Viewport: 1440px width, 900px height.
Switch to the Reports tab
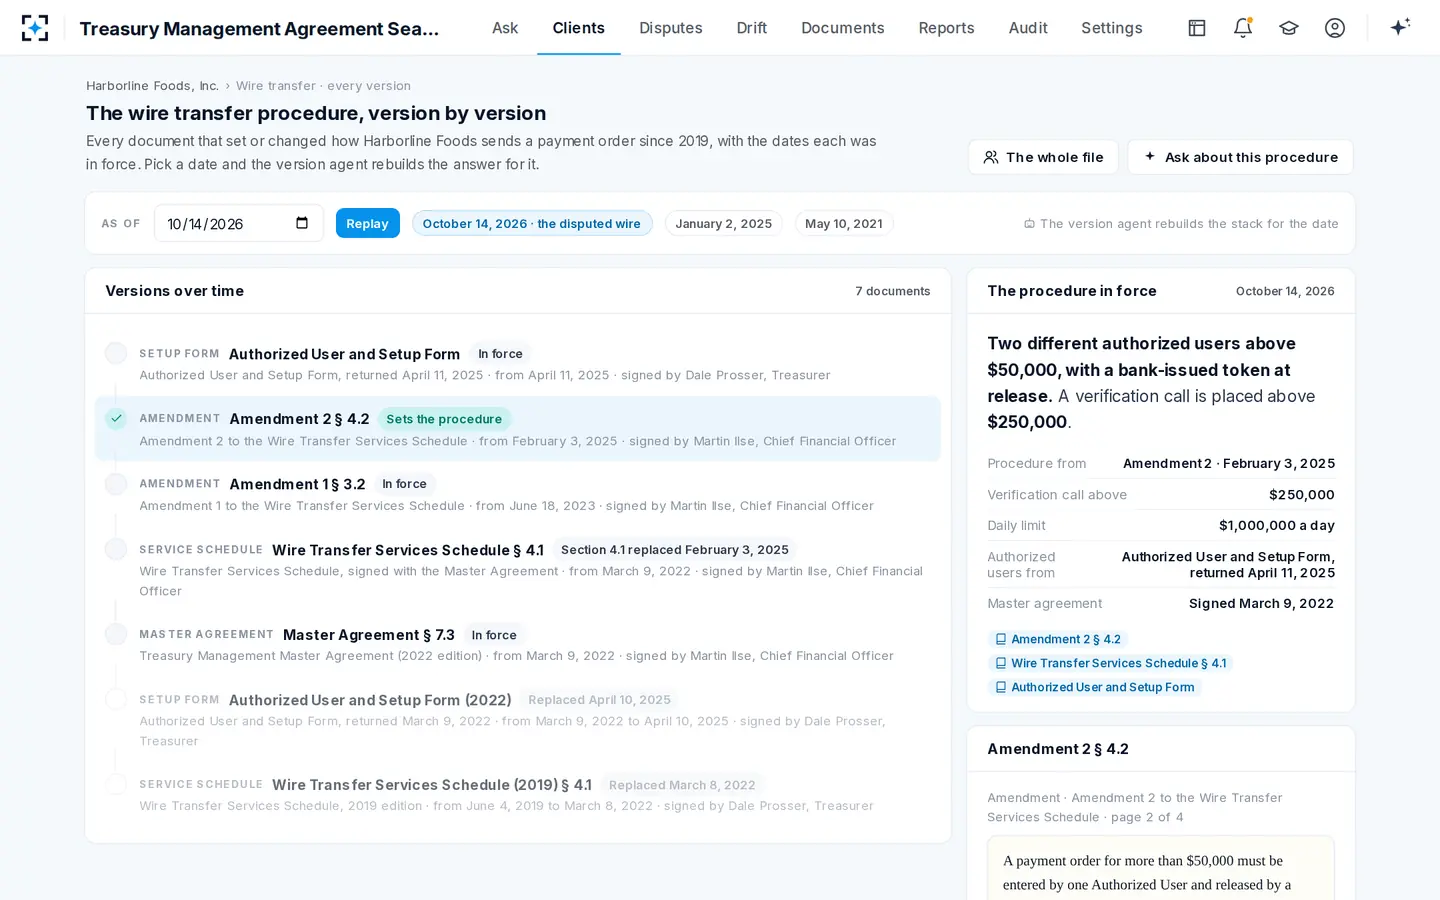click(x=946, y=28)
